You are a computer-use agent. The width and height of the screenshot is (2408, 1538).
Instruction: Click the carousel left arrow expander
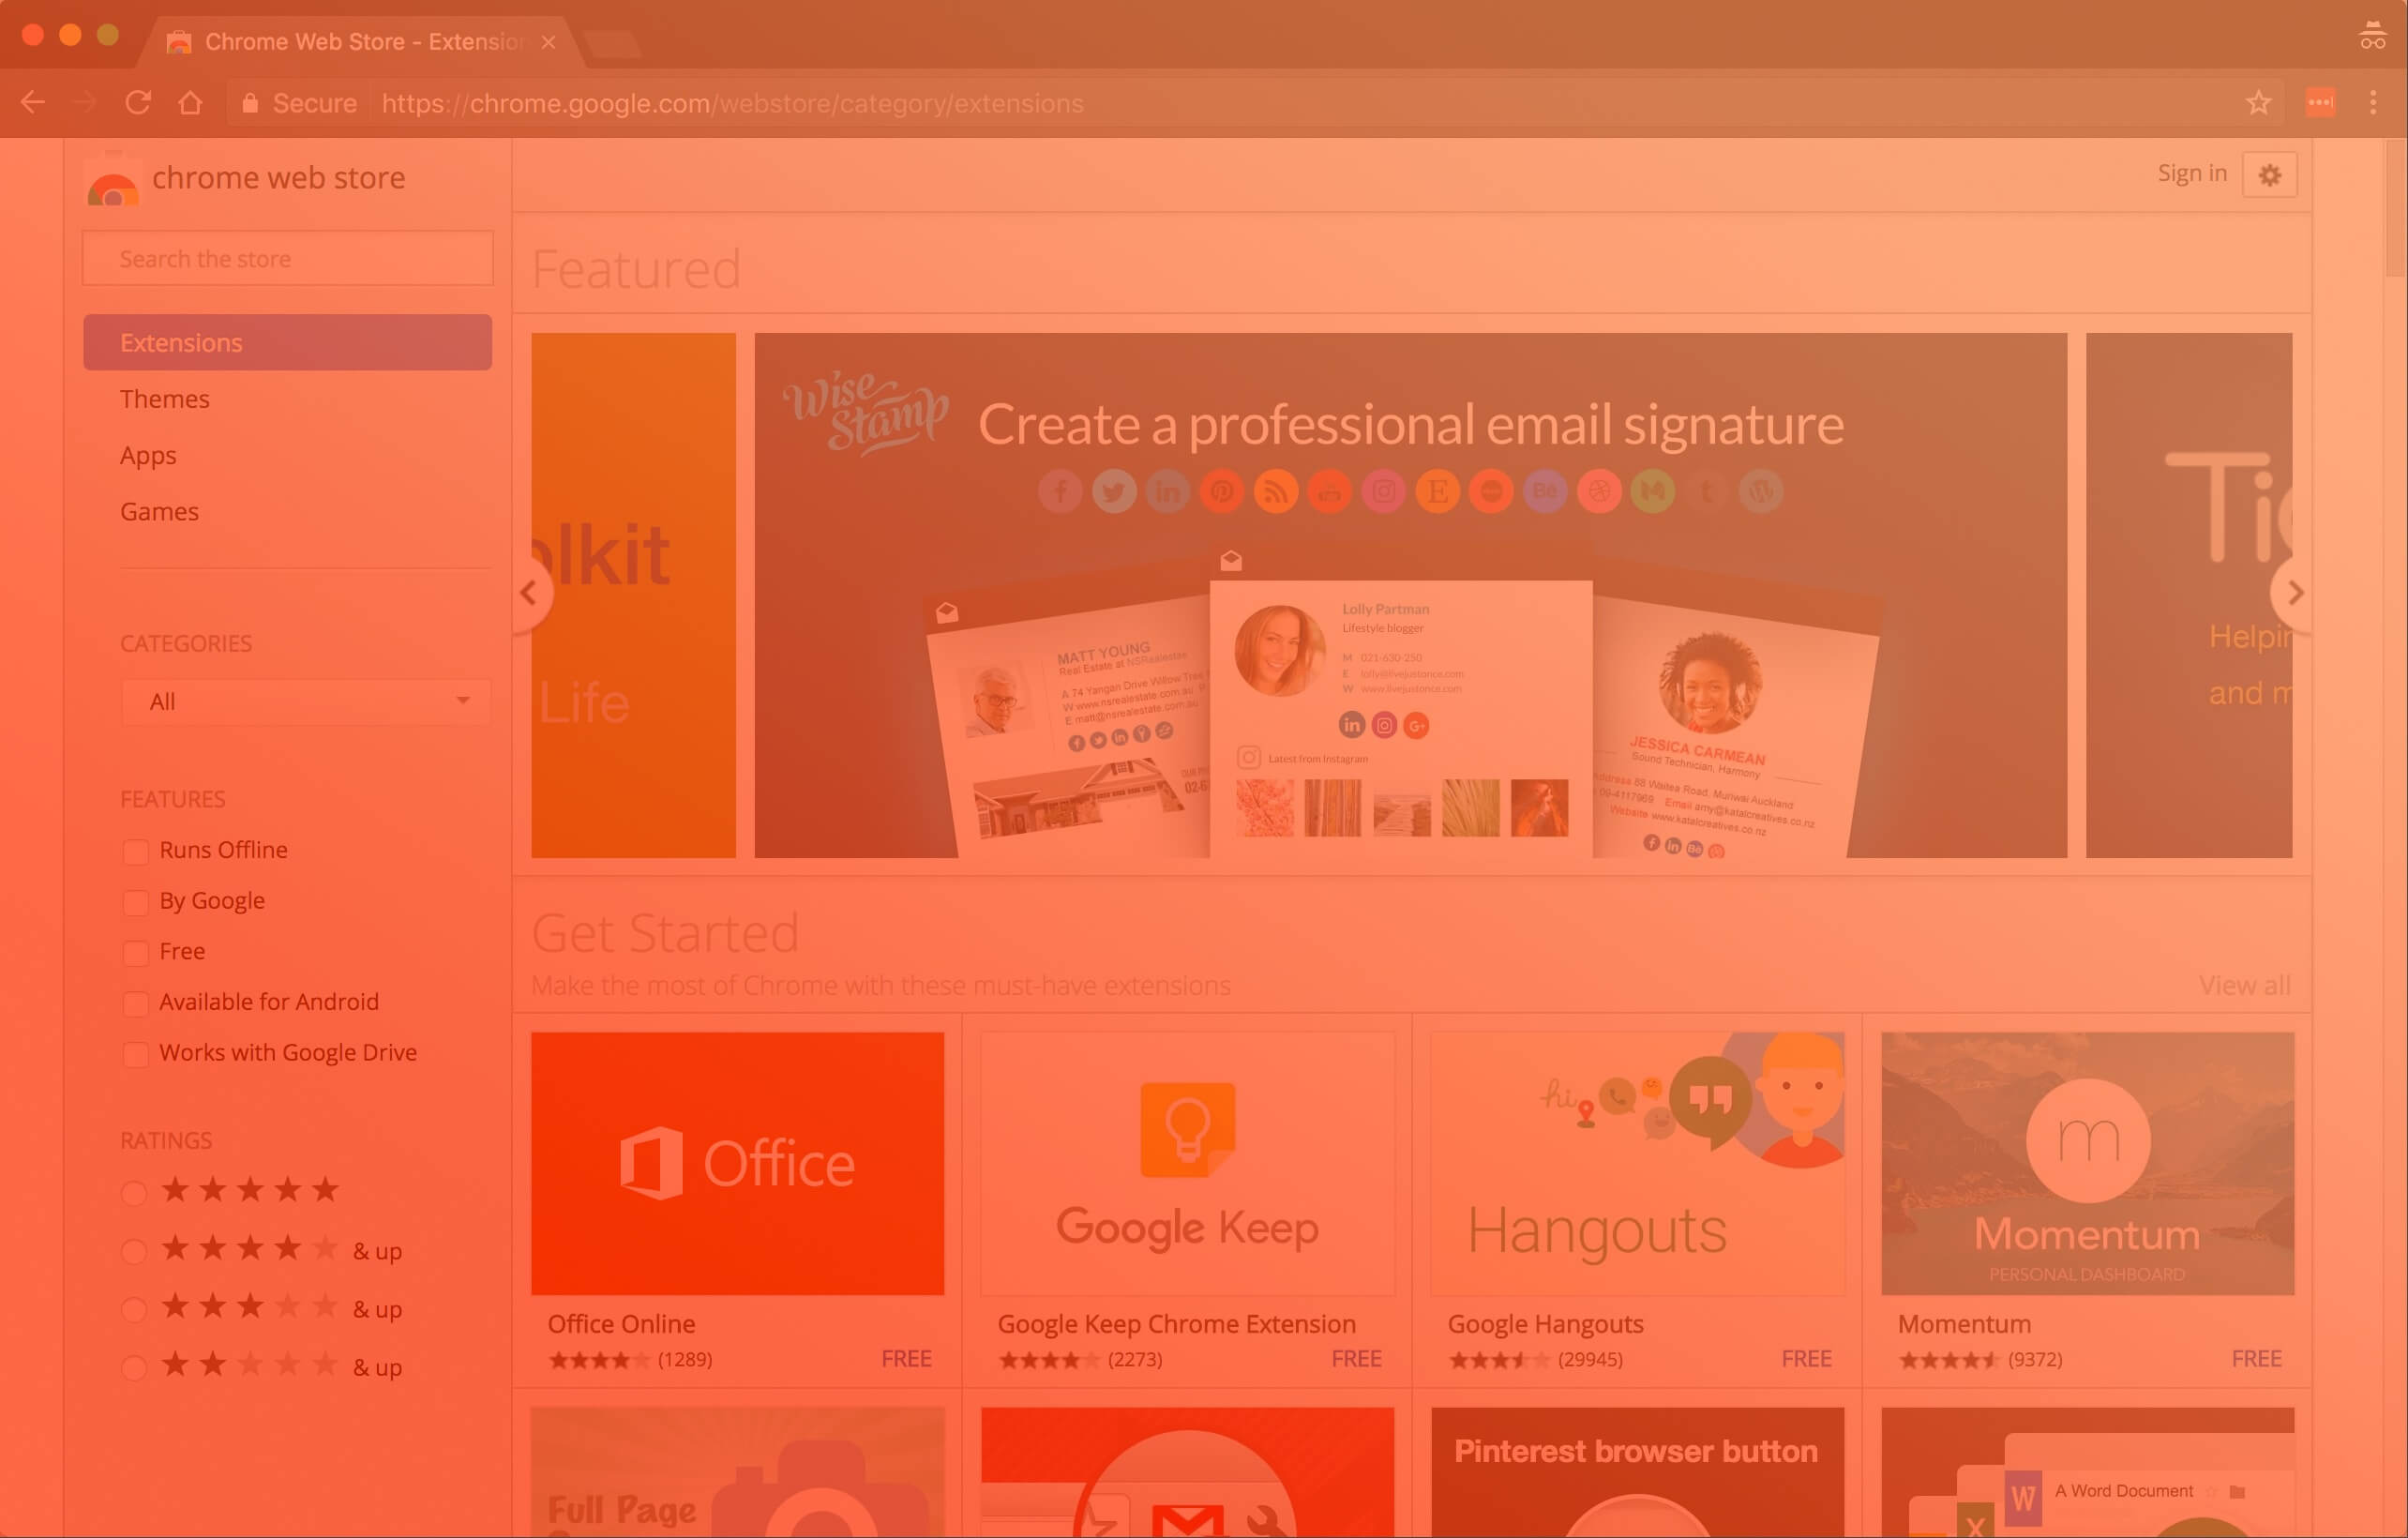tap(528, 594)
